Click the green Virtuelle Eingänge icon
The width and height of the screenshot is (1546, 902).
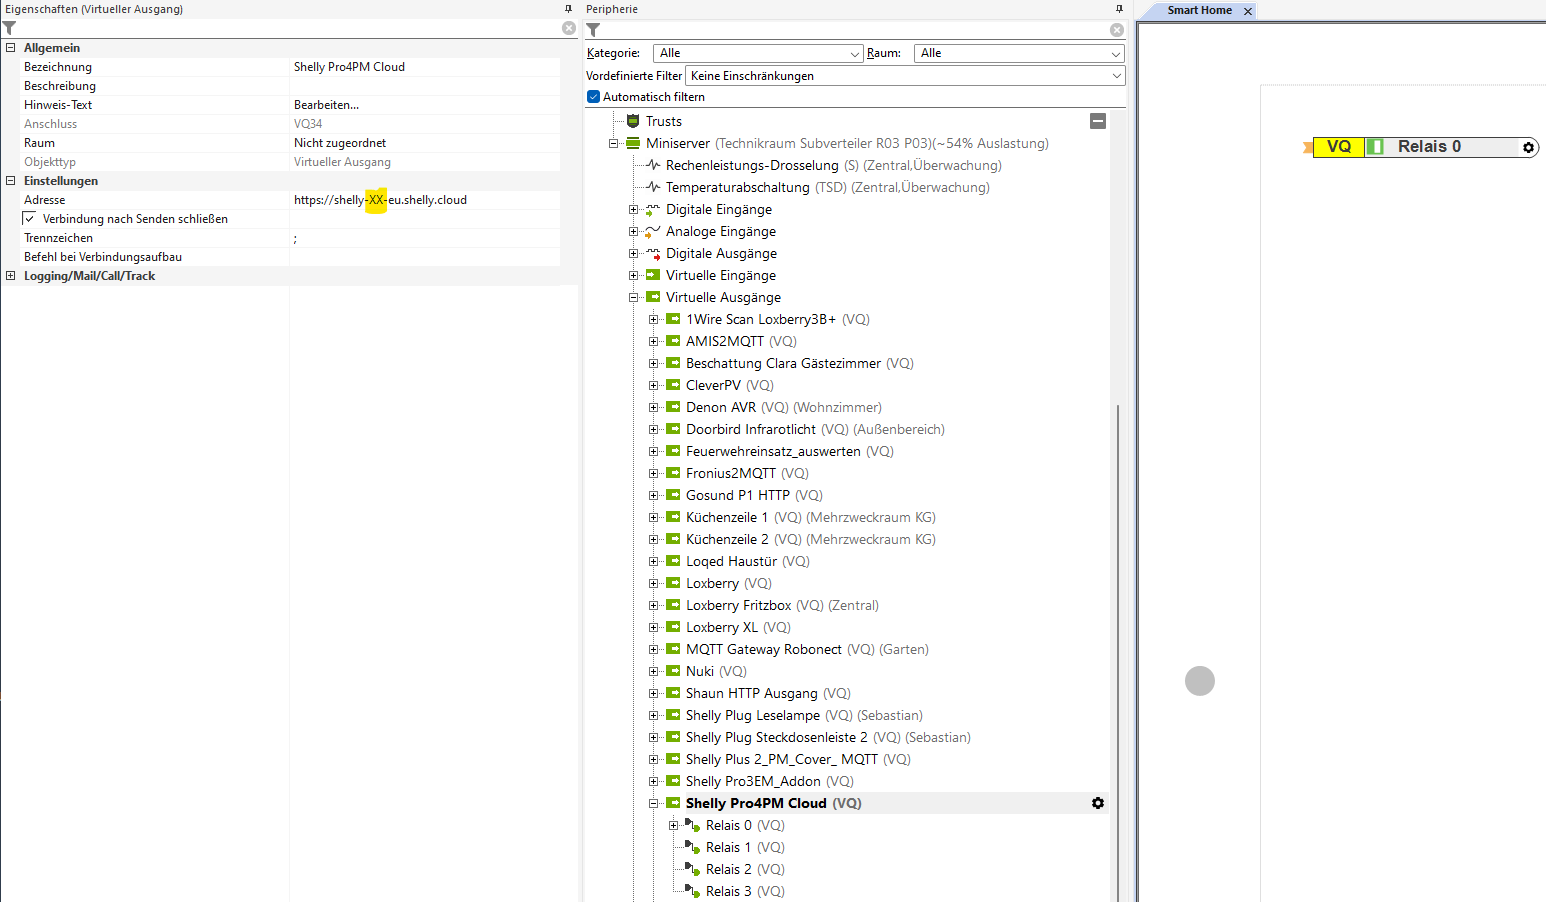tap(653, 275)
